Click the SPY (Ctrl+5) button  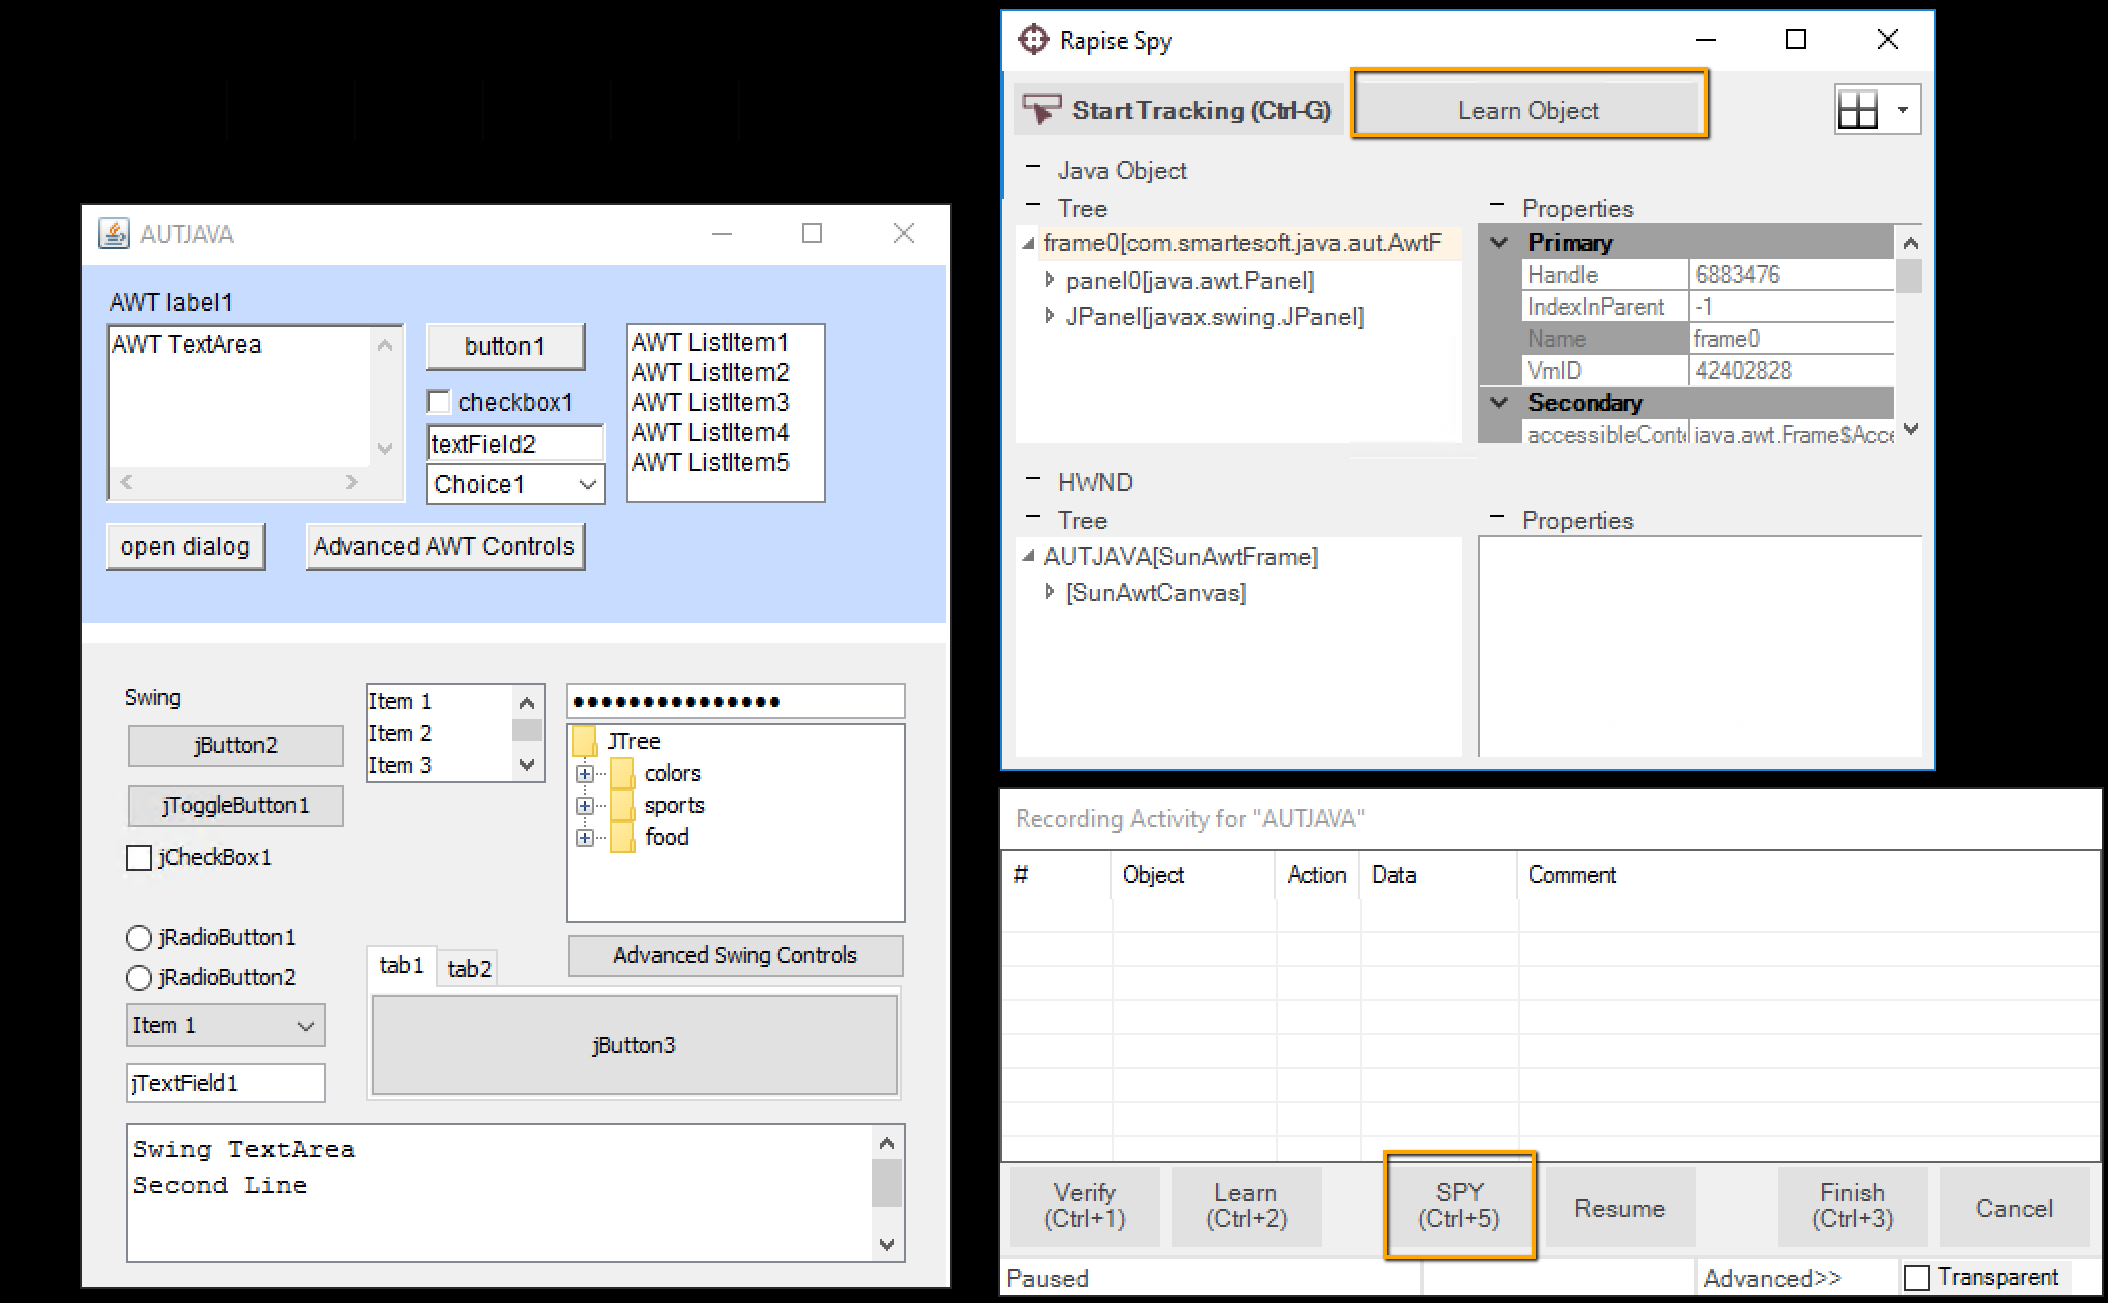click(x=1459, y=1205)
